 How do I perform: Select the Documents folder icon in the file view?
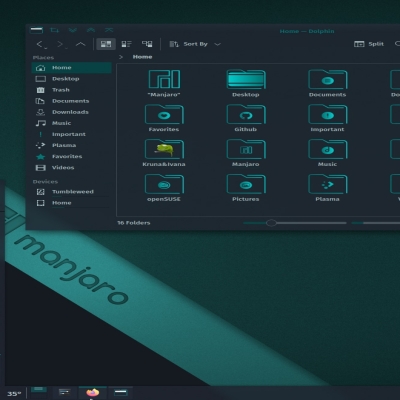328,79
